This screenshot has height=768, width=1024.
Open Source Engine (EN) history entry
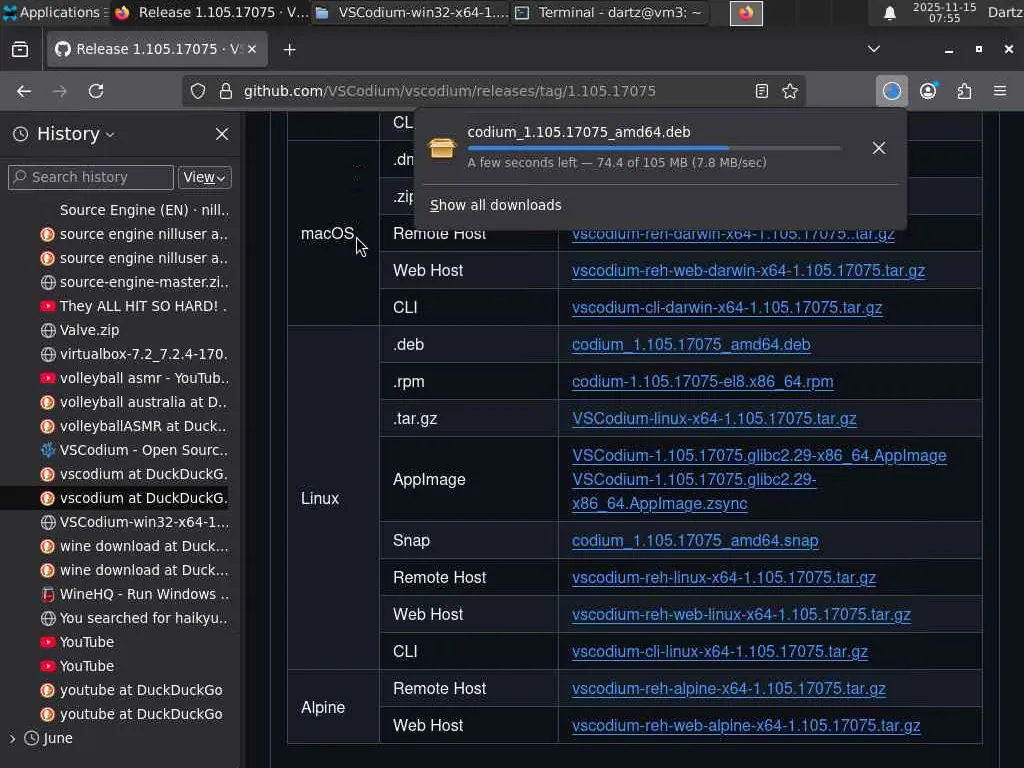click(136, 210)
